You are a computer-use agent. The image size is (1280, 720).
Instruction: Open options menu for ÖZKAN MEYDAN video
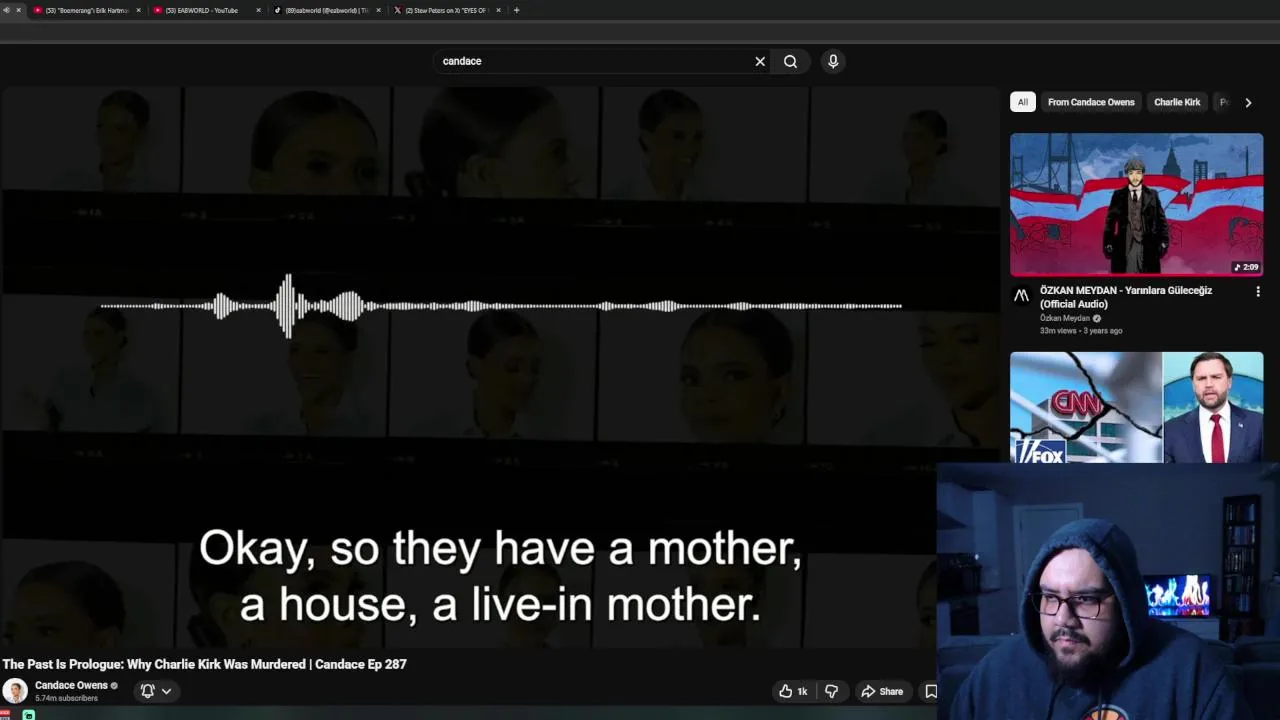(x=1258, y=292)
